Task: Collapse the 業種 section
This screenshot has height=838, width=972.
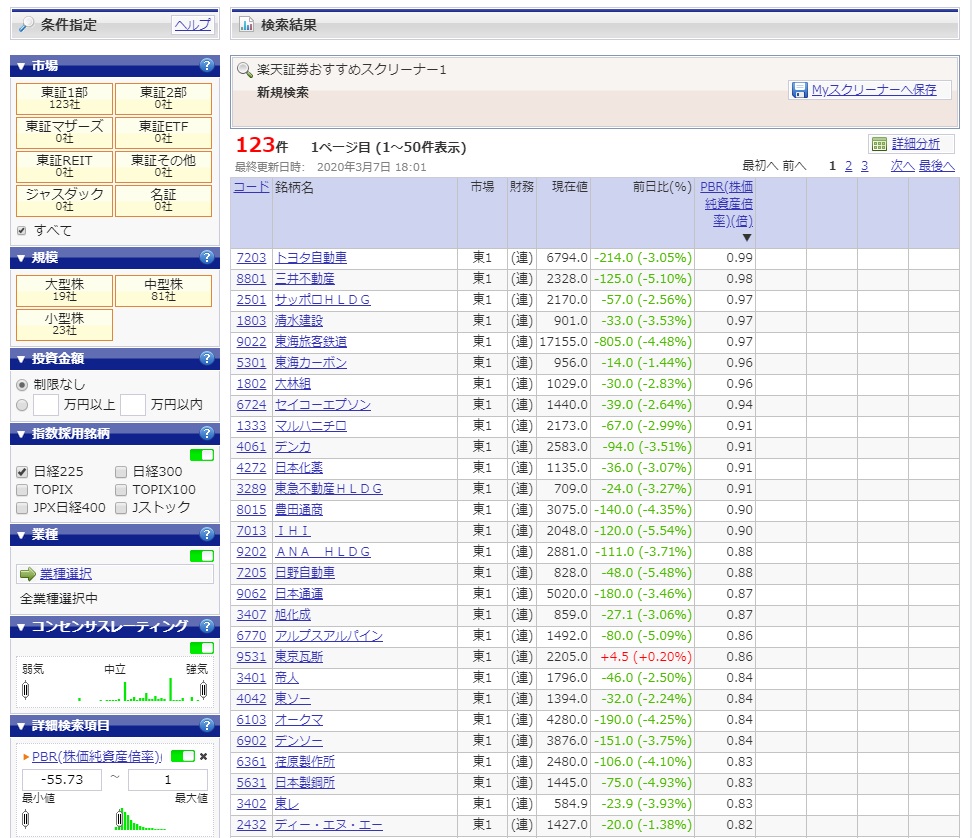Action: click(21, 535)
